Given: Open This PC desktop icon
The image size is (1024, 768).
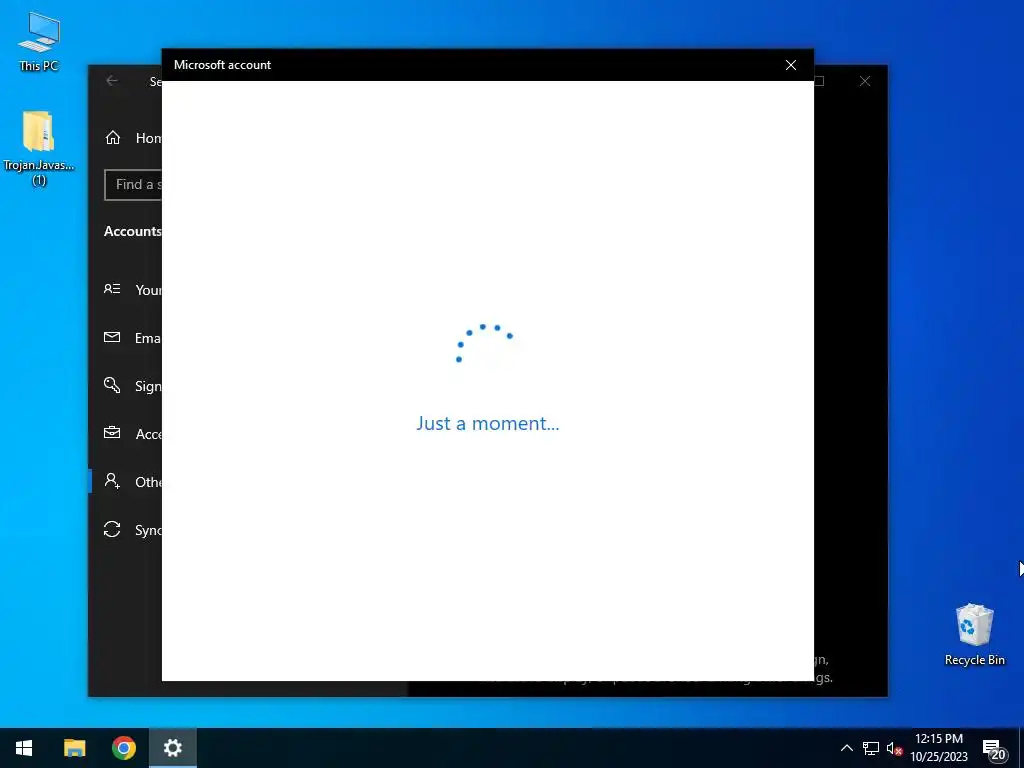Looking at the screenshot, I should tap(39, 40).
